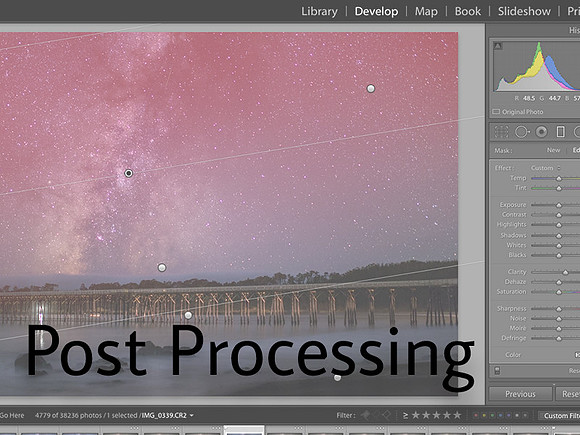The width and height of the screenshot is (580, 435).
Task: Click the Contrast slider handle
Action: click(559, 215)
